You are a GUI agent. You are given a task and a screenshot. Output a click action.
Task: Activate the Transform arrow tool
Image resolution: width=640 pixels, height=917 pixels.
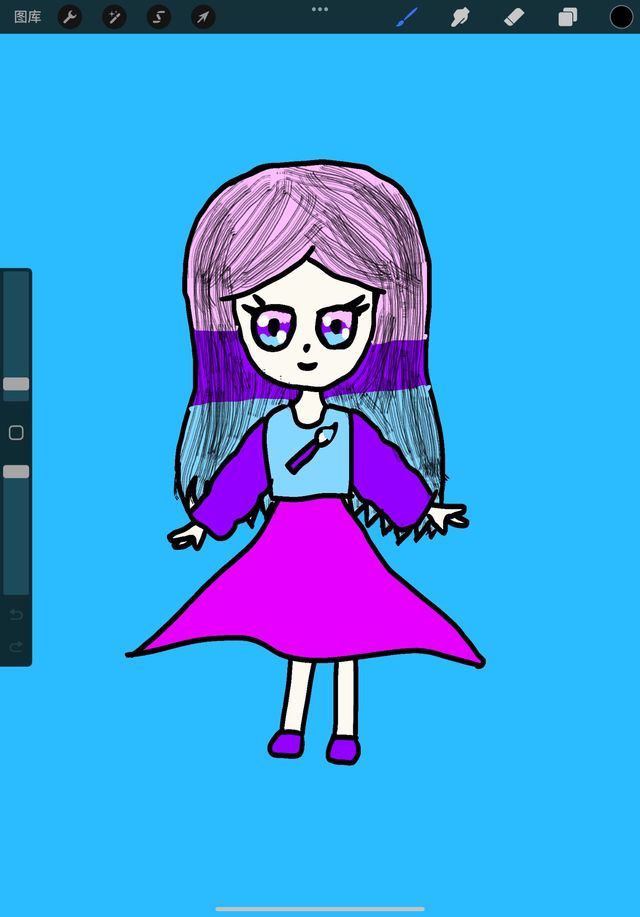point(203,17)
